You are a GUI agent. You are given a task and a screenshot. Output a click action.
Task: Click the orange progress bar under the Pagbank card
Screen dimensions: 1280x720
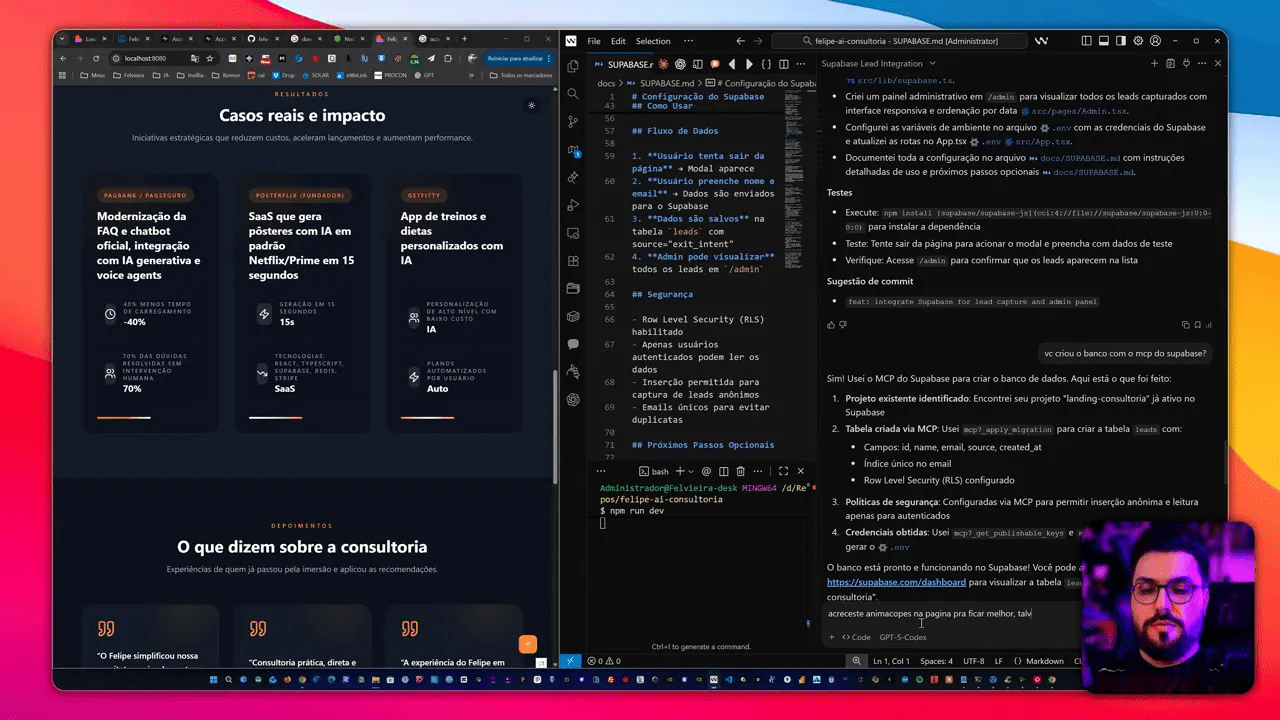click(123, 420)
